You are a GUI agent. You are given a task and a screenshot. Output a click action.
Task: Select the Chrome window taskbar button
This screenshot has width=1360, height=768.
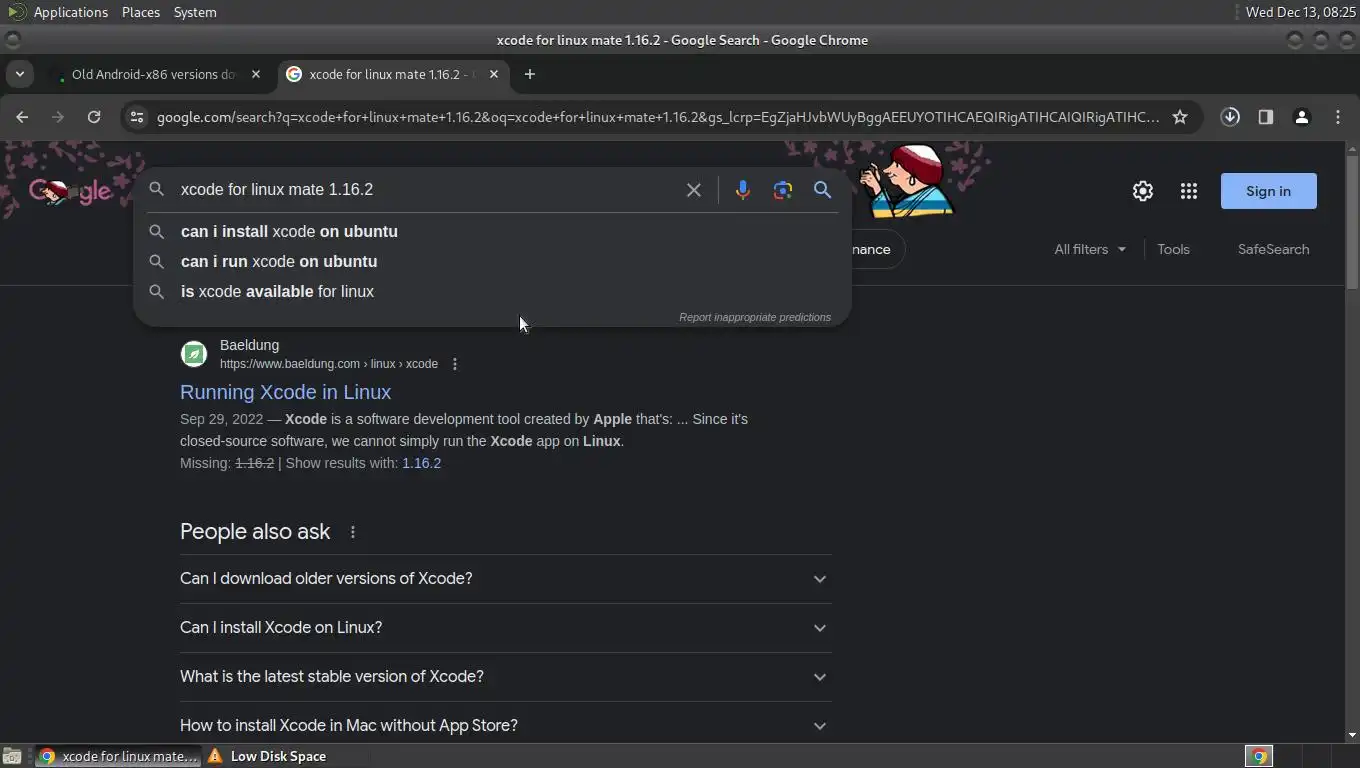pyautogui.click(x=118, y=756)
